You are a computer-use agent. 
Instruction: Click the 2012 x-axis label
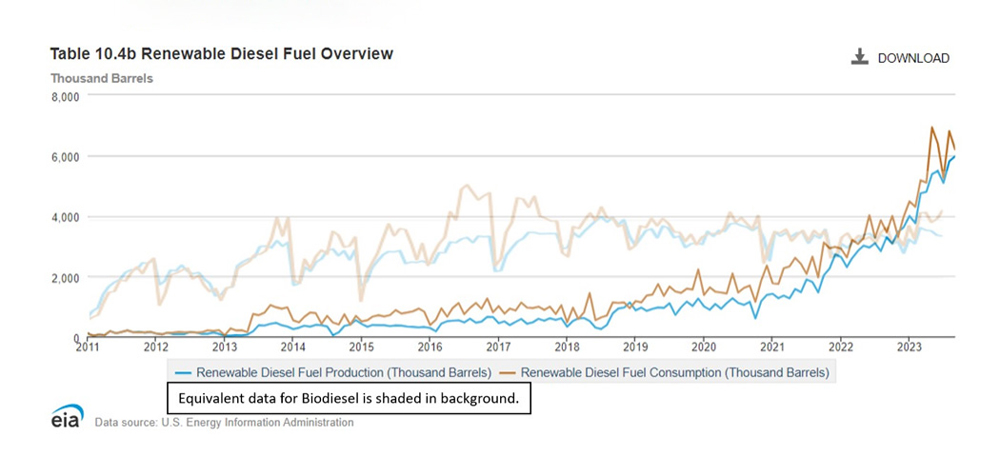156,347
